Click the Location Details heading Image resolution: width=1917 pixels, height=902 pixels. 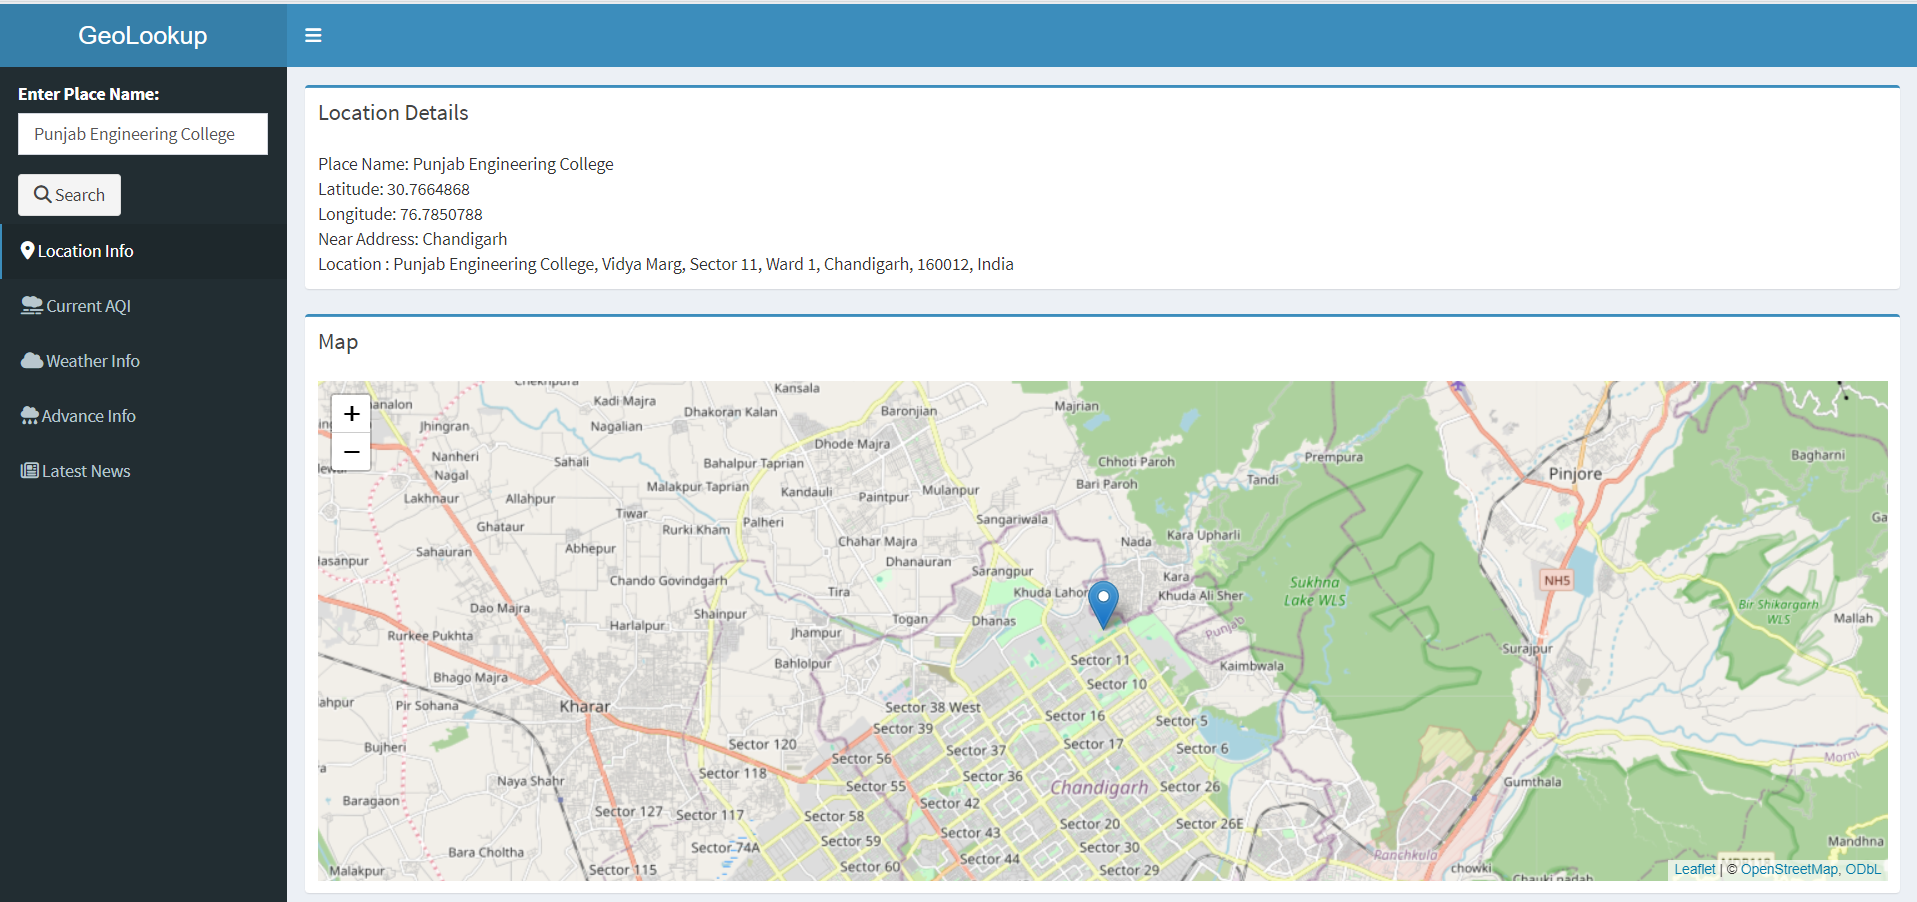click(393, 113)
